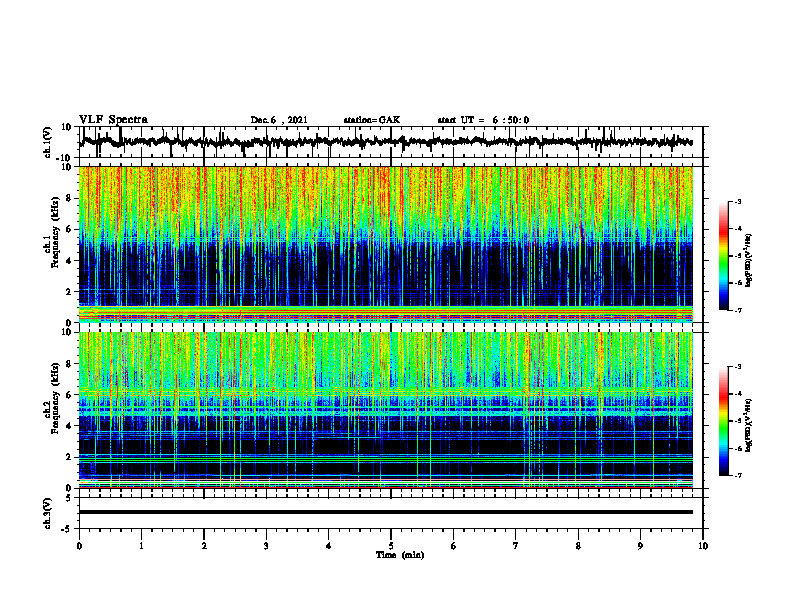Click the -7 label on ch.2 colorbar
This screenshot has width=792, height=612.
click(x=737, y=475)
